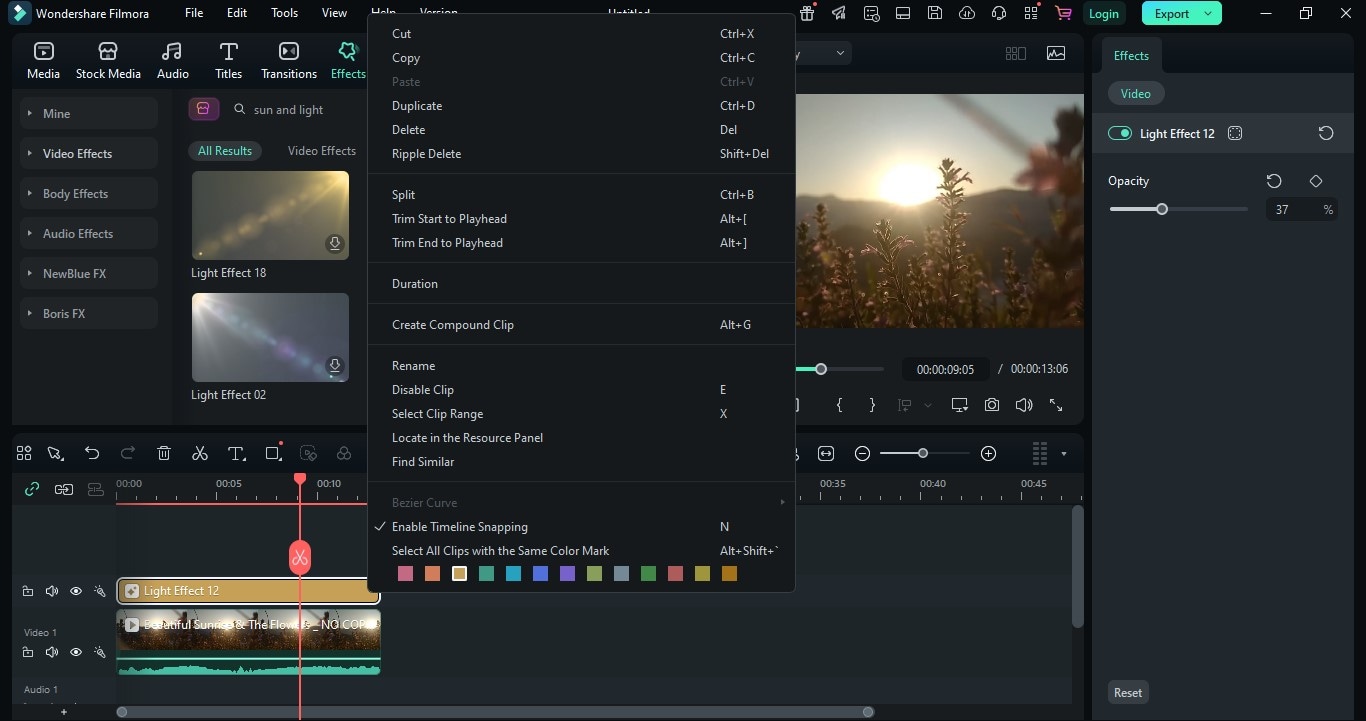
Task: Click the Opacity keyframe diamond icon
Action: (1316, 181)
